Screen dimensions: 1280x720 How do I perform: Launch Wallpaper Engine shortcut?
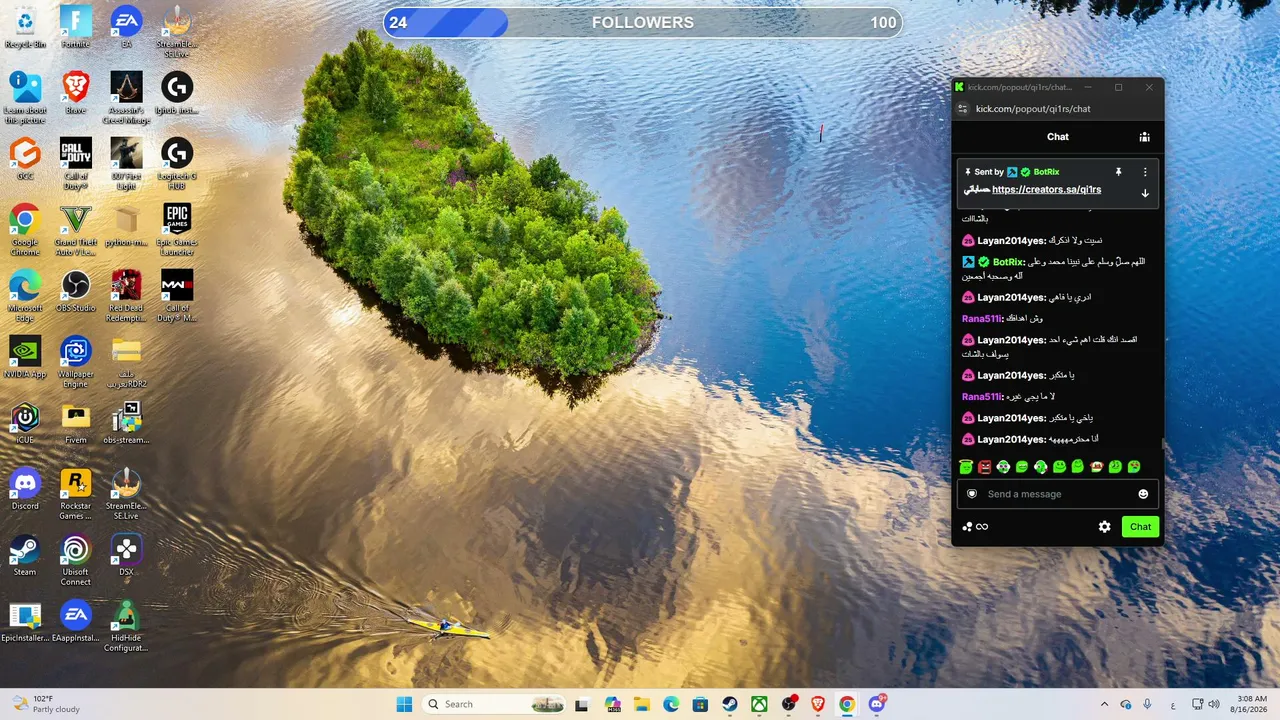[76, 362]
